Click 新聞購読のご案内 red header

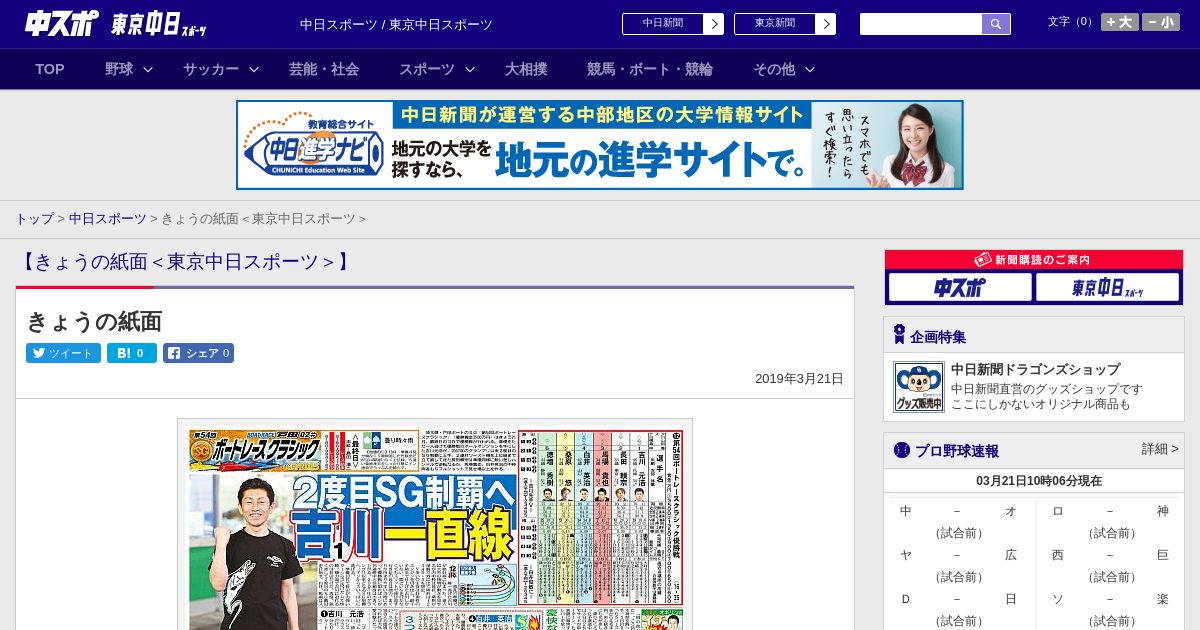[1034, 260]
